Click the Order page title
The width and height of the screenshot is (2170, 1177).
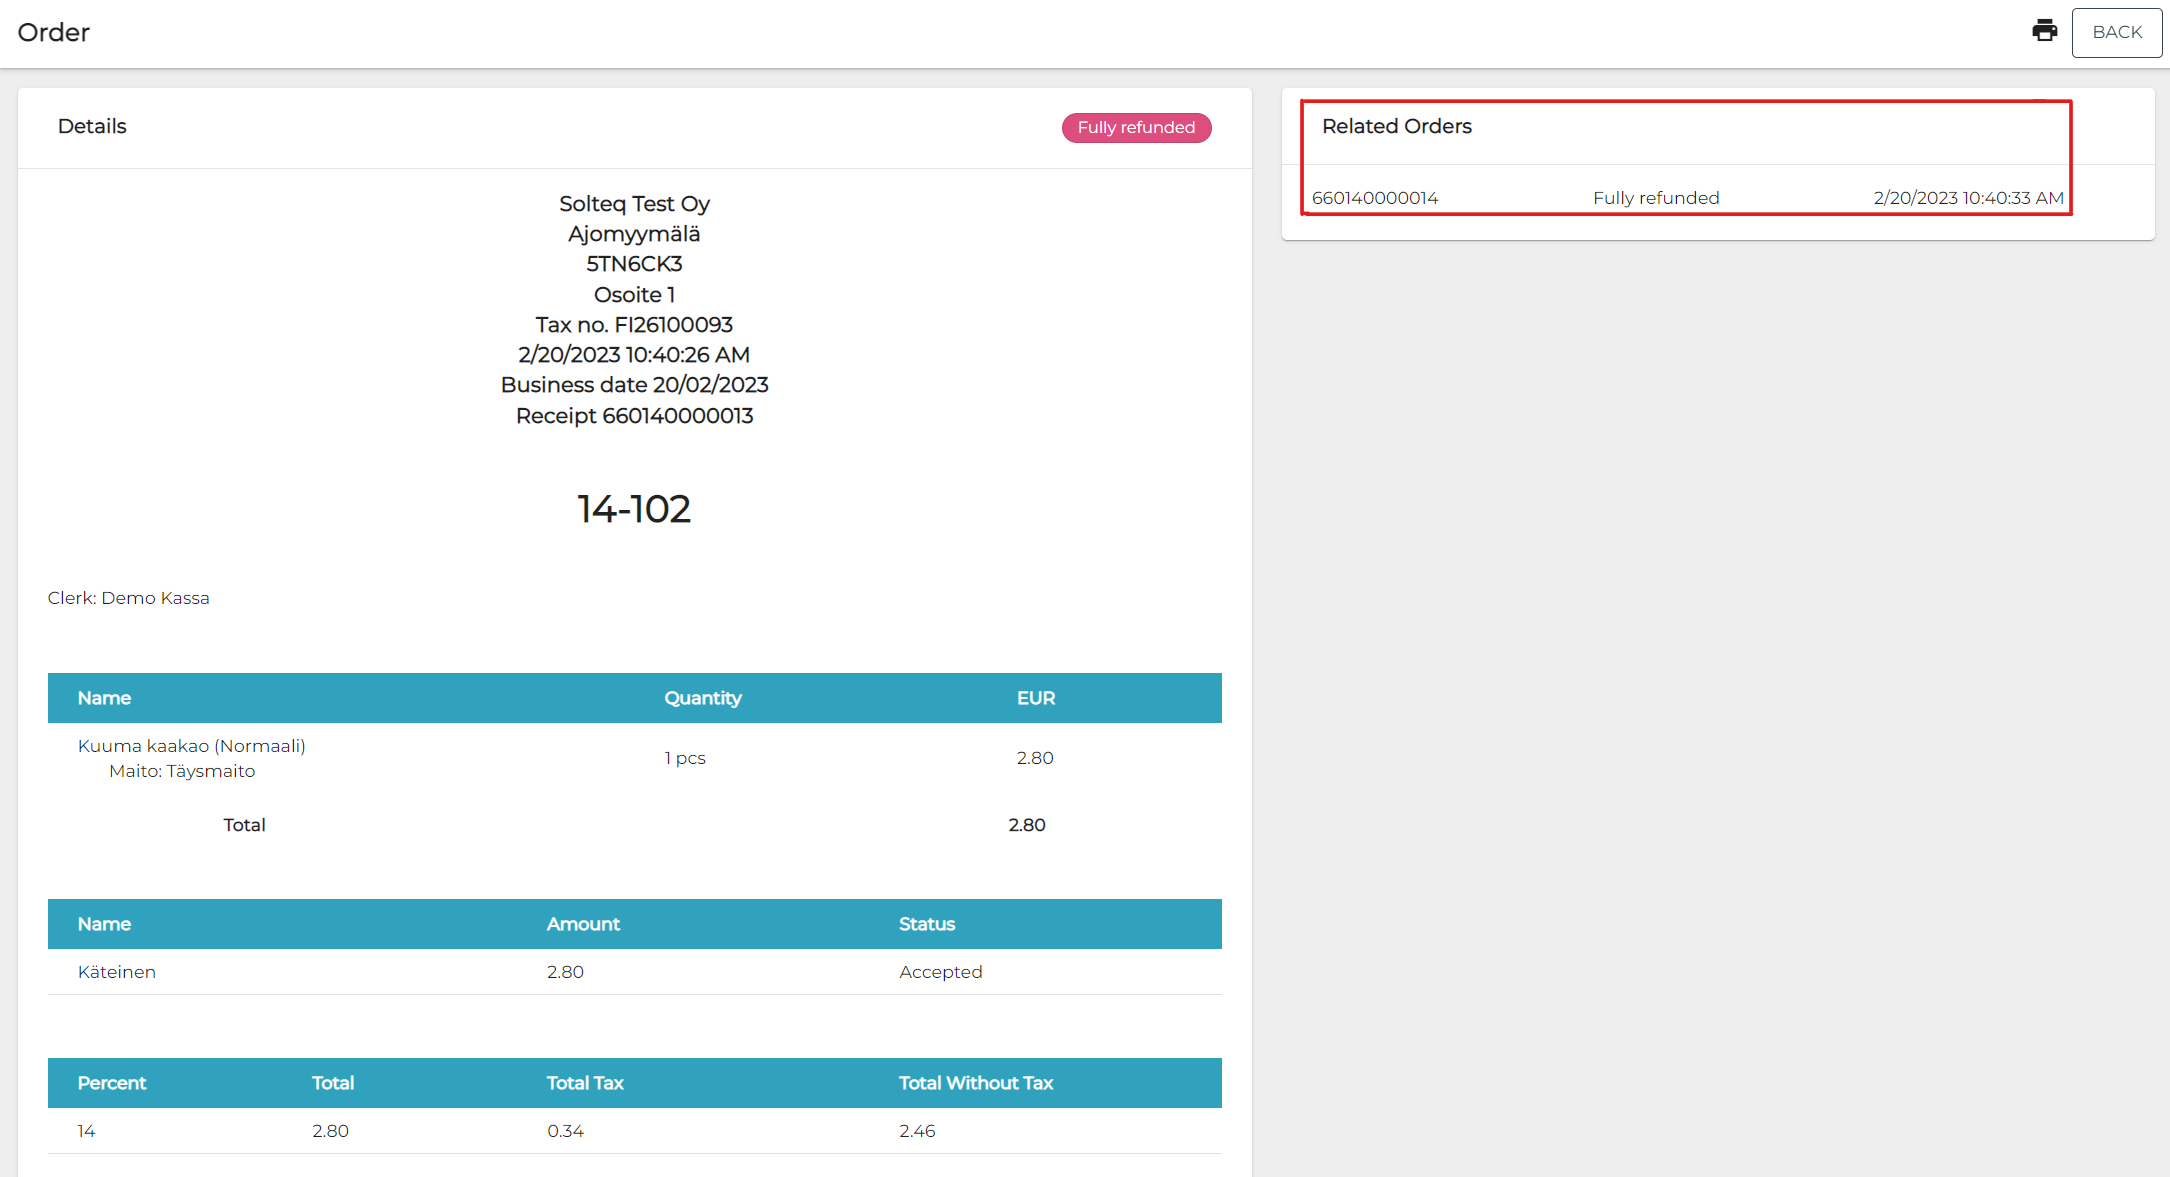tap(54, 33)
